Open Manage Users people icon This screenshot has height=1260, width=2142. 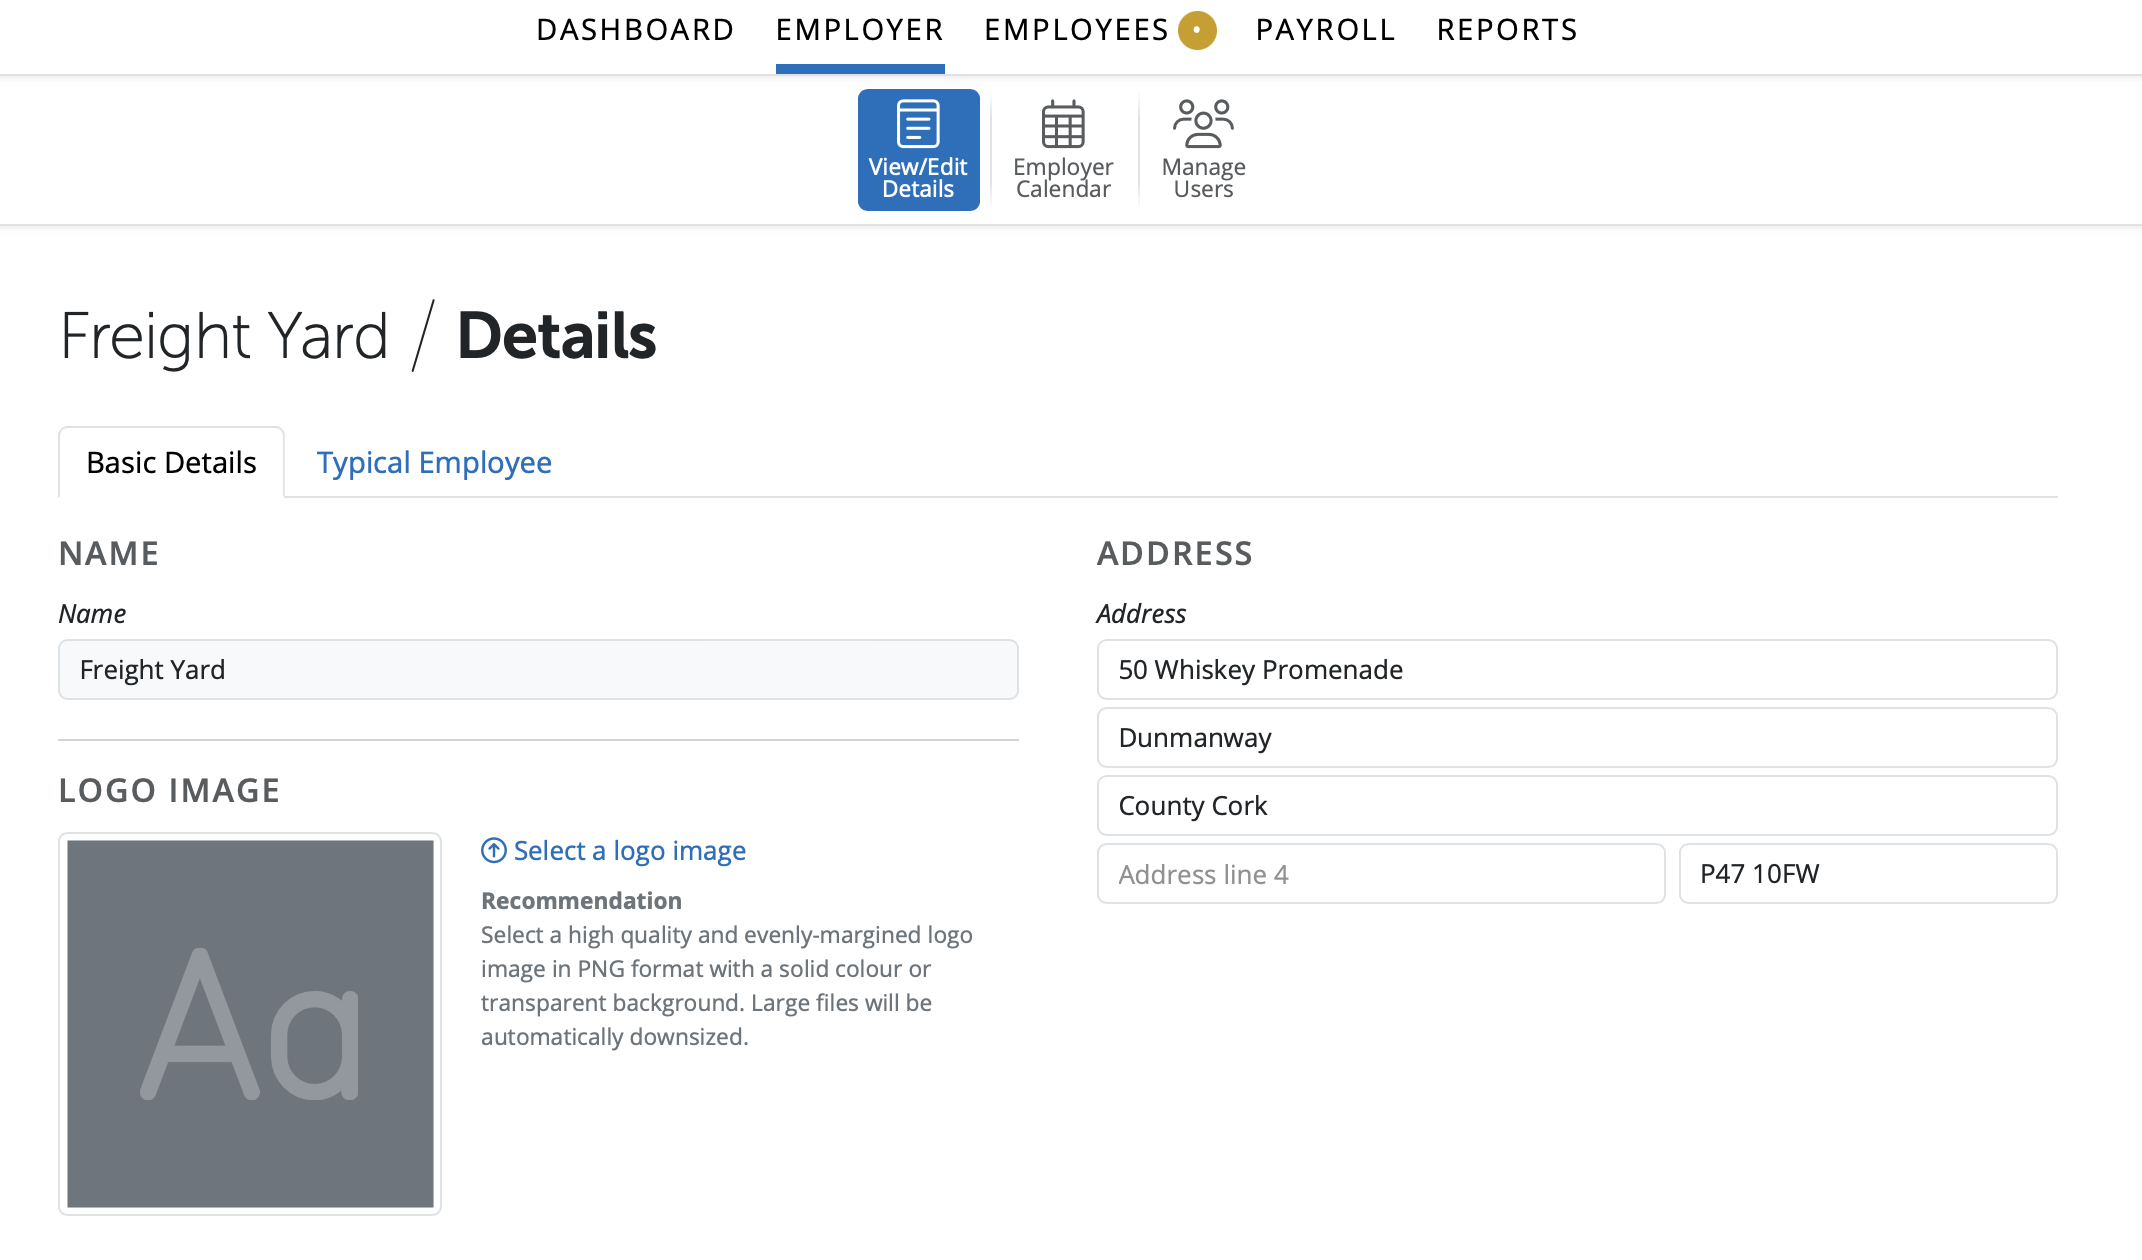point(1203,124)
